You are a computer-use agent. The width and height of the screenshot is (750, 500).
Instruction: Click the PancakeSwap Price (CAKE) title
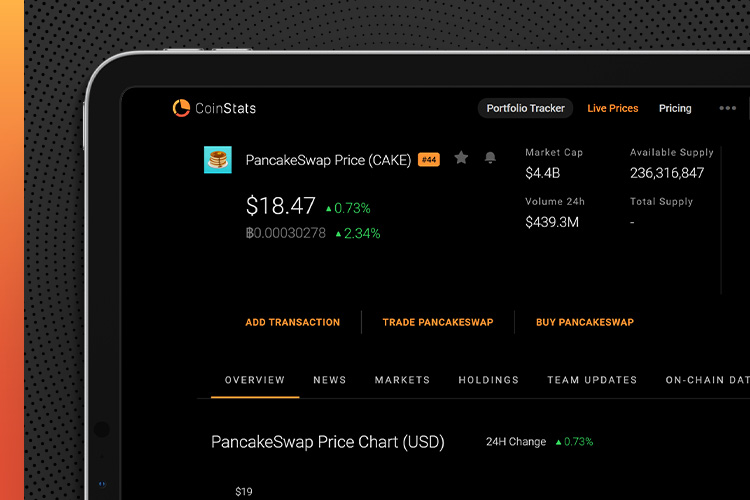[x=328, y=160]
